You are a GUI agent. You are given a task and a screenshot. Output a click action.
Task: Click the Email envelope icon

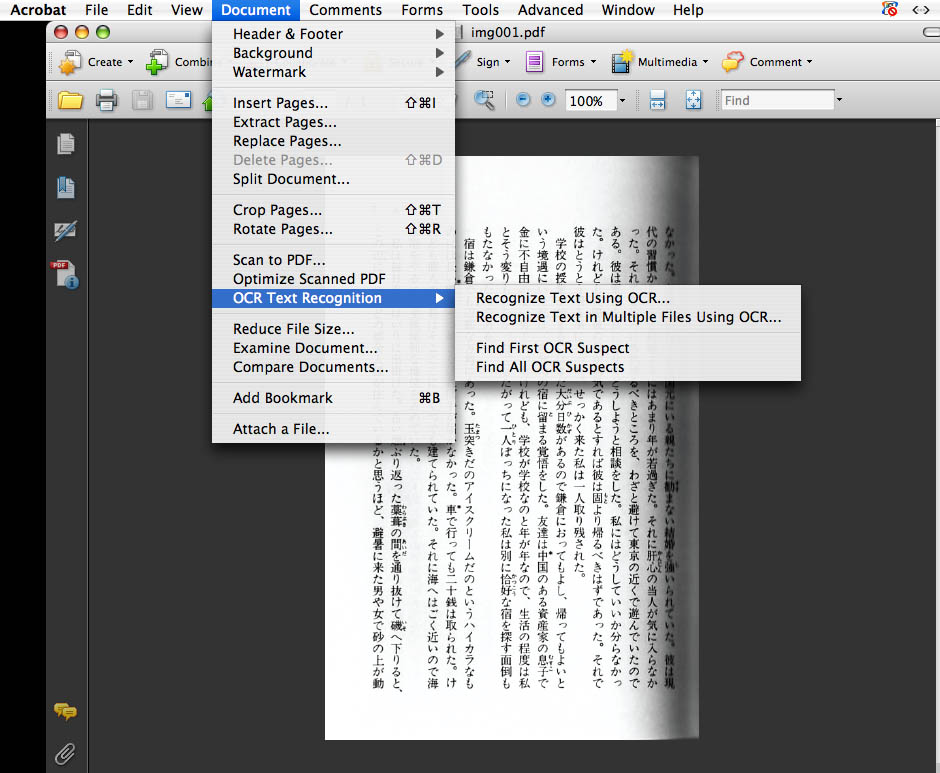[179, 100]
